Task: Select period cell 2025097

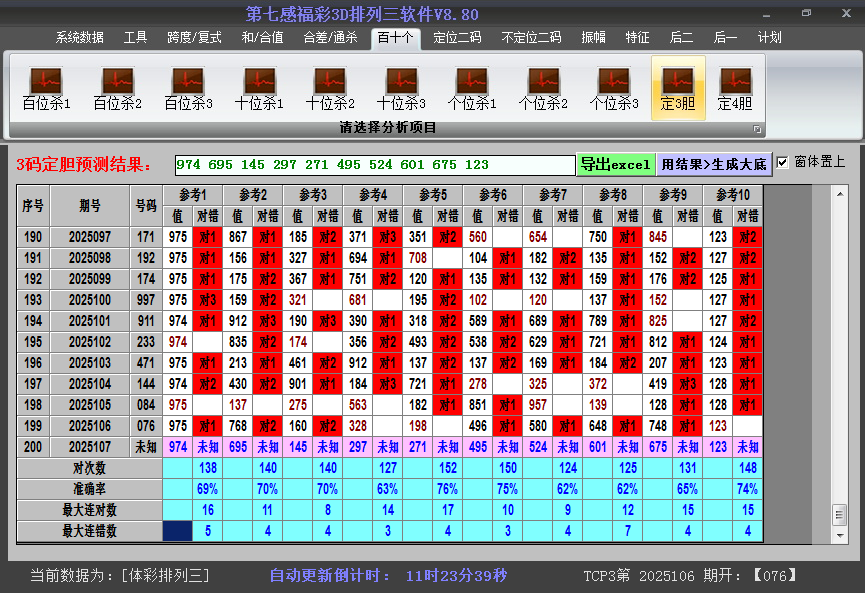Action: (x=90, y=237)
